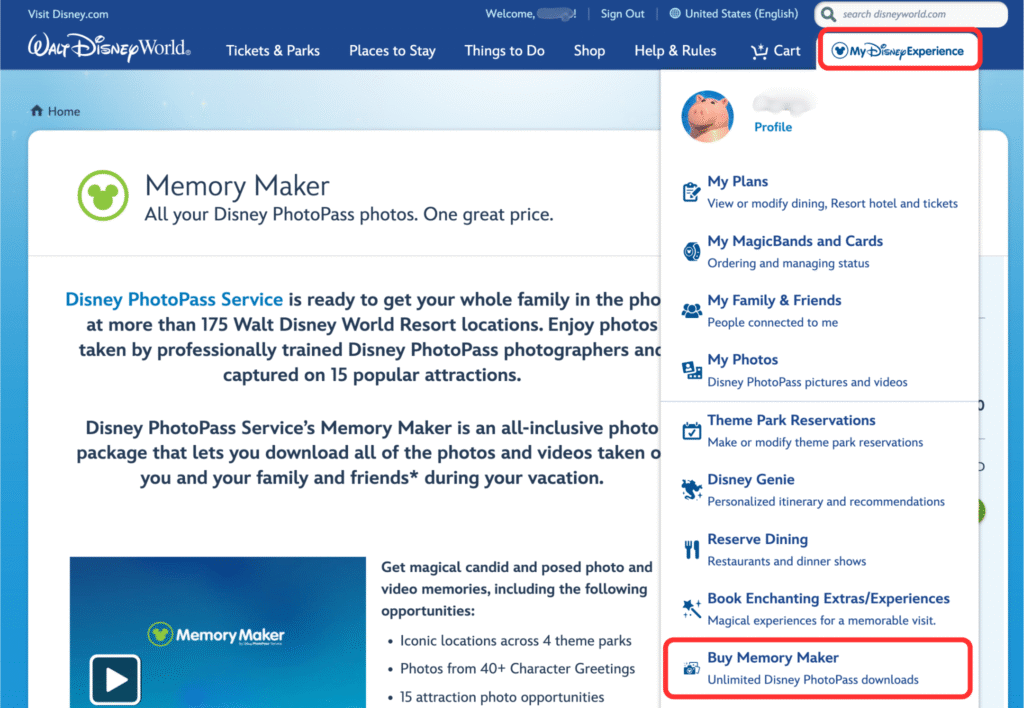Screen dimensions: 1024x708
Task: Click the globe icon by United States
Action: coord(675,14)
